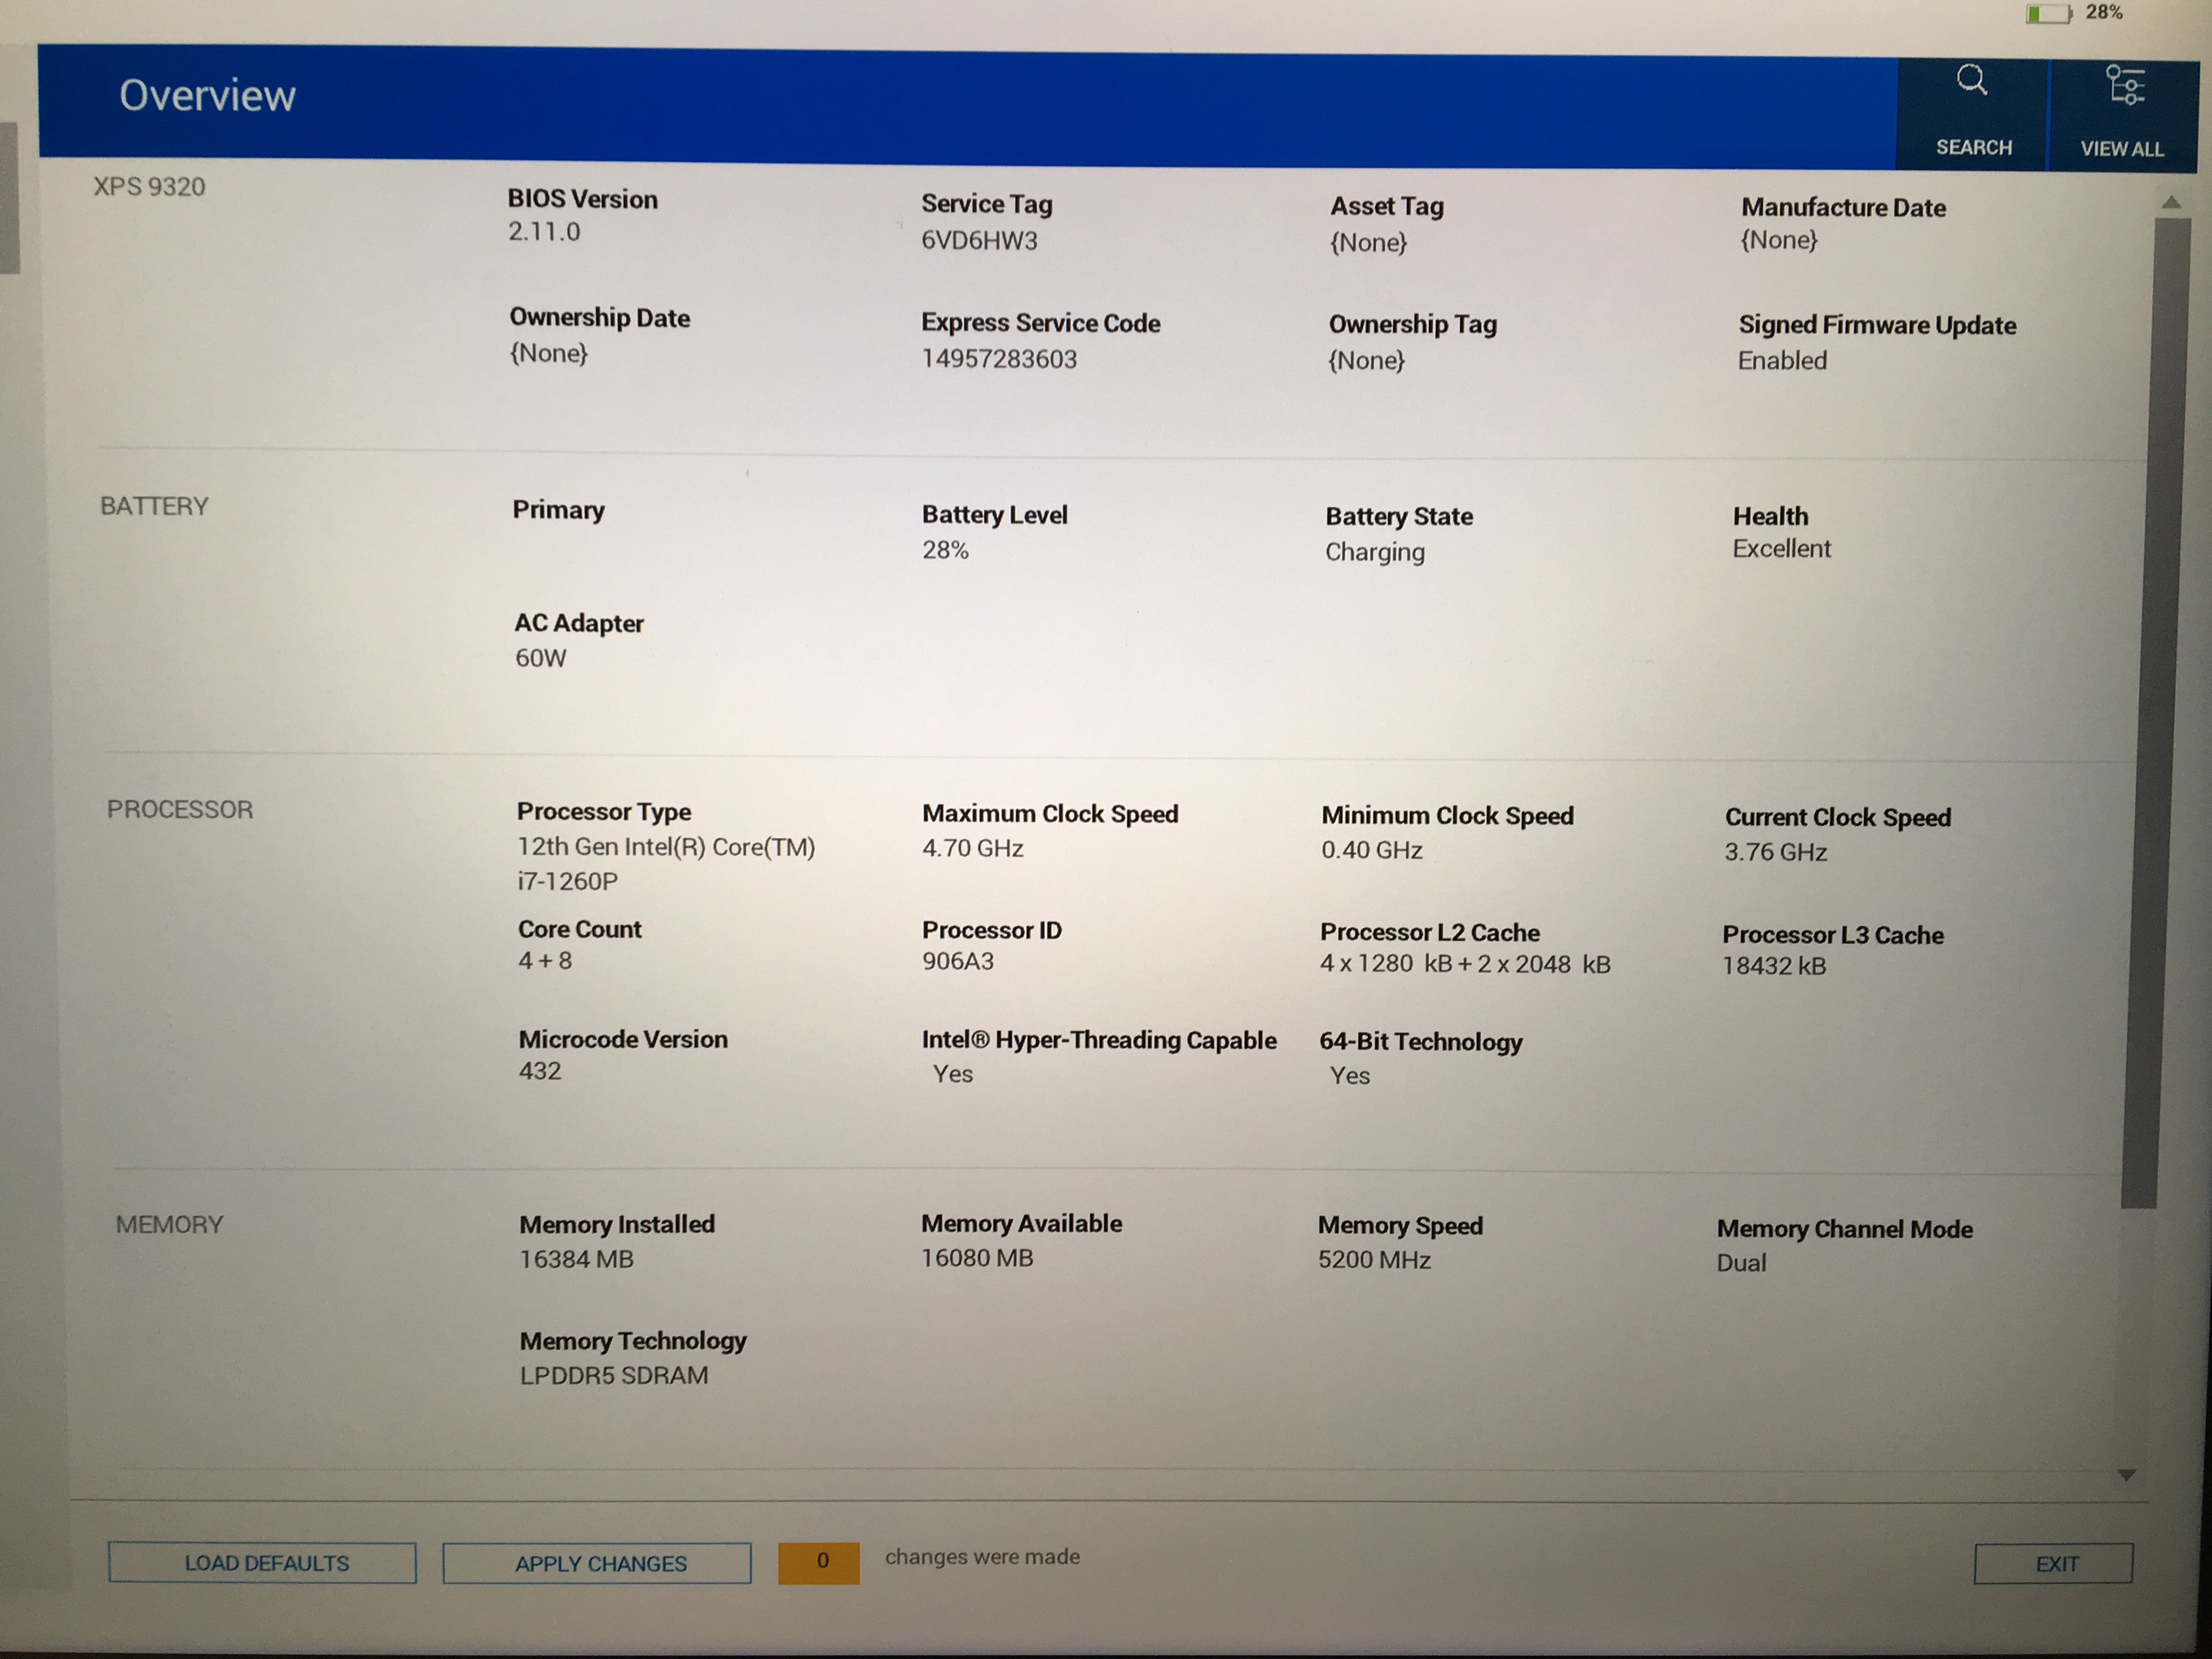Select Memory Channel Mode Dual value

click(x=1741, y=1263)
